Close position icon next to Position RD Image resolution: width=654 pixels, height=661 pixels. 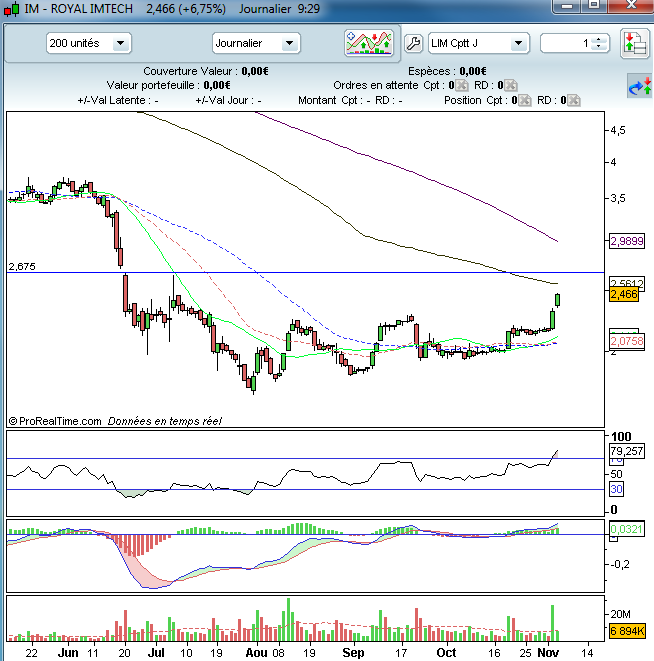pos(573,100)
